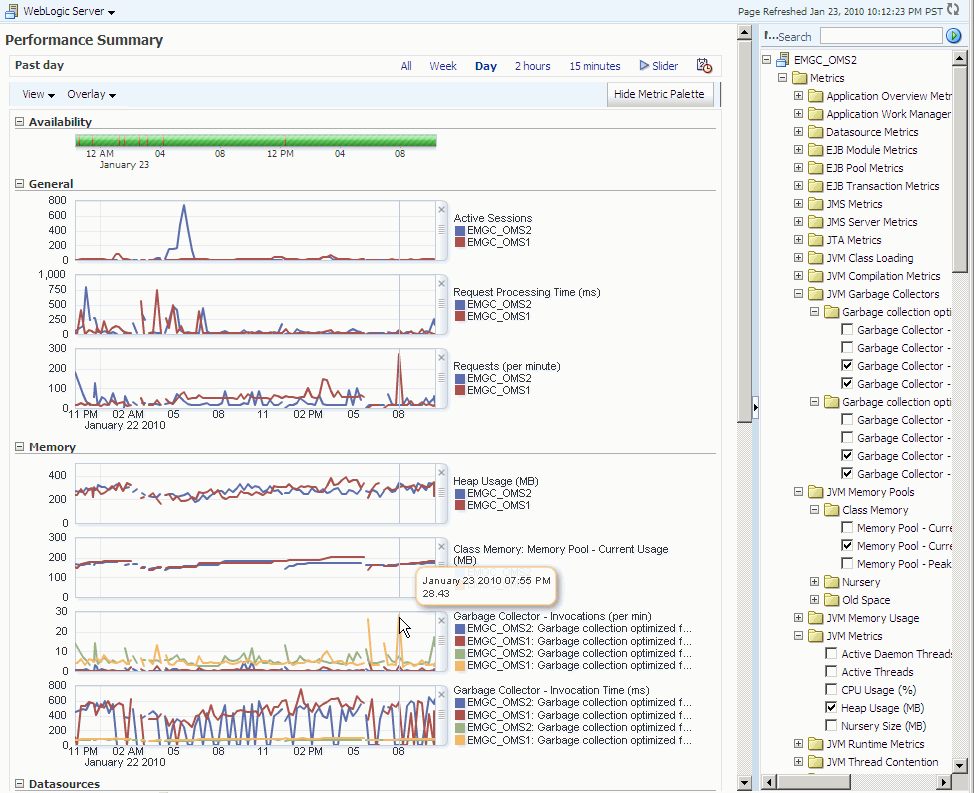Click the metric palette Search input field
Image resolution: width=974 pixels, height=793 pixels.
click(880, 36)
